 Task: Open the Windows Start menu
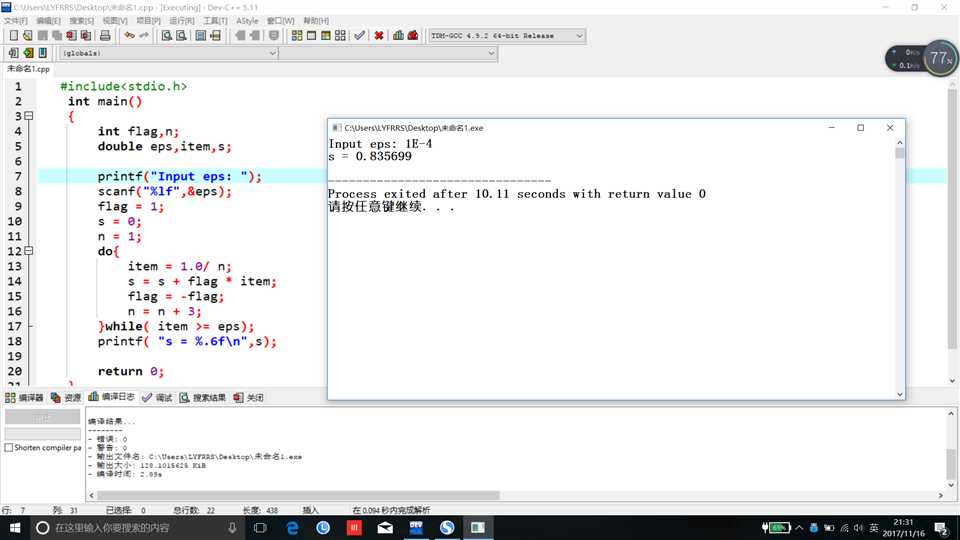[x=15, y=528]
